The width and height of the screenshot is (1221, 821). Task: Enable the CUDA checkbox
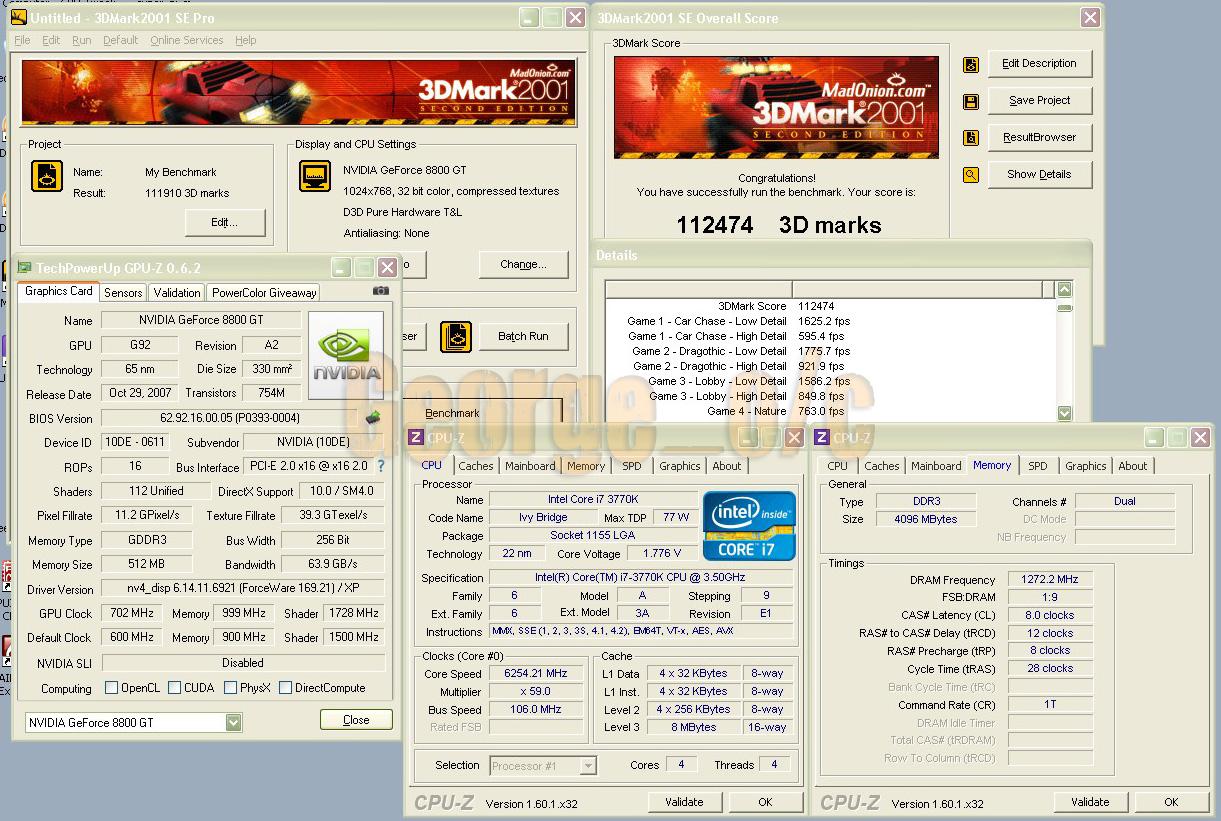(175, 688)
